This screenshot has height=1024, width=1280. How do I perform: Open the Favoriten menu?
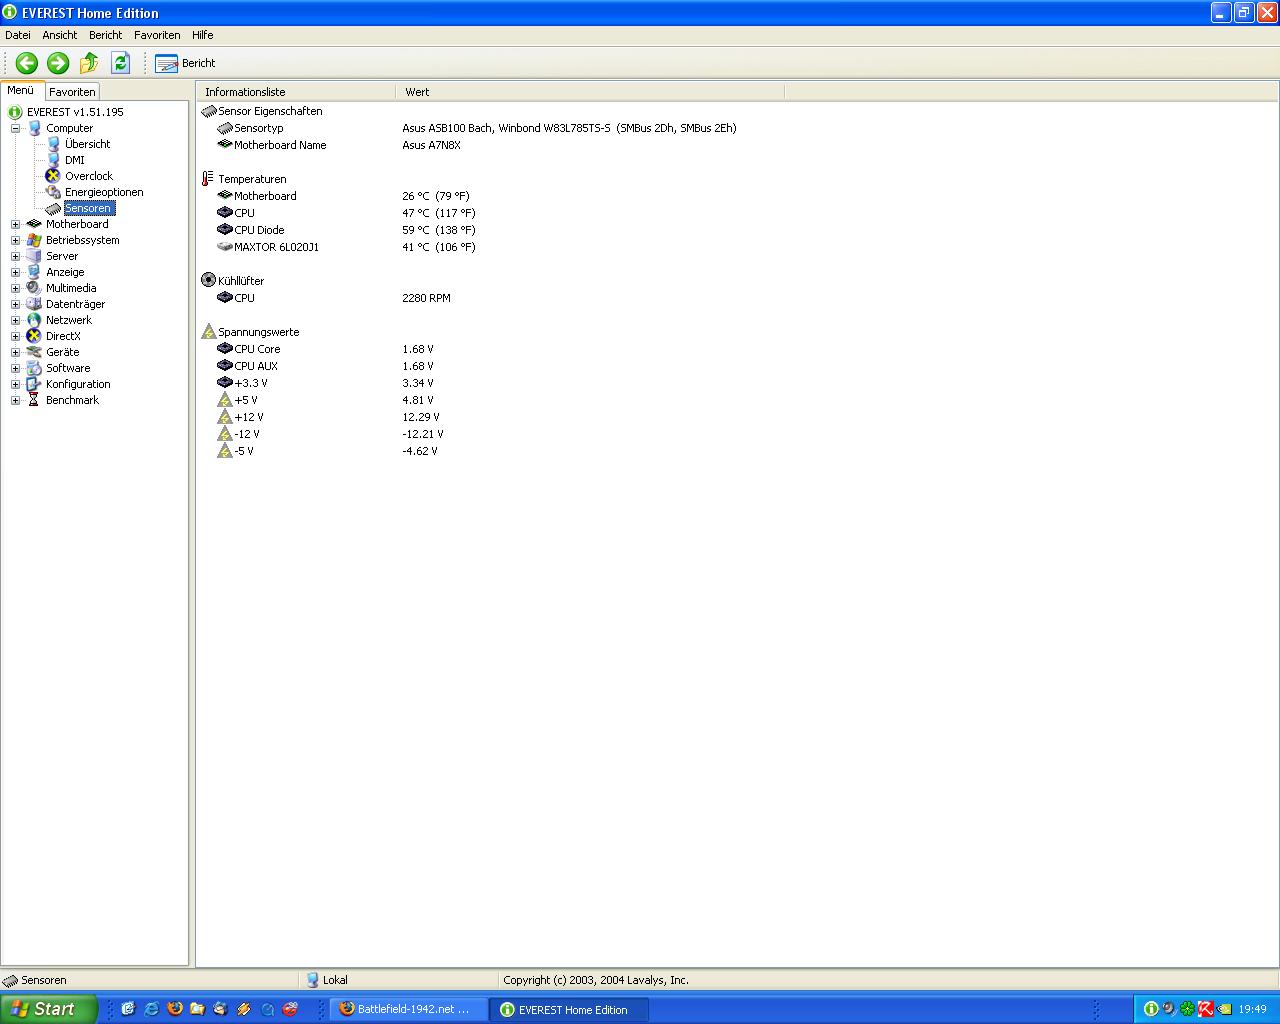coord(157,35)
